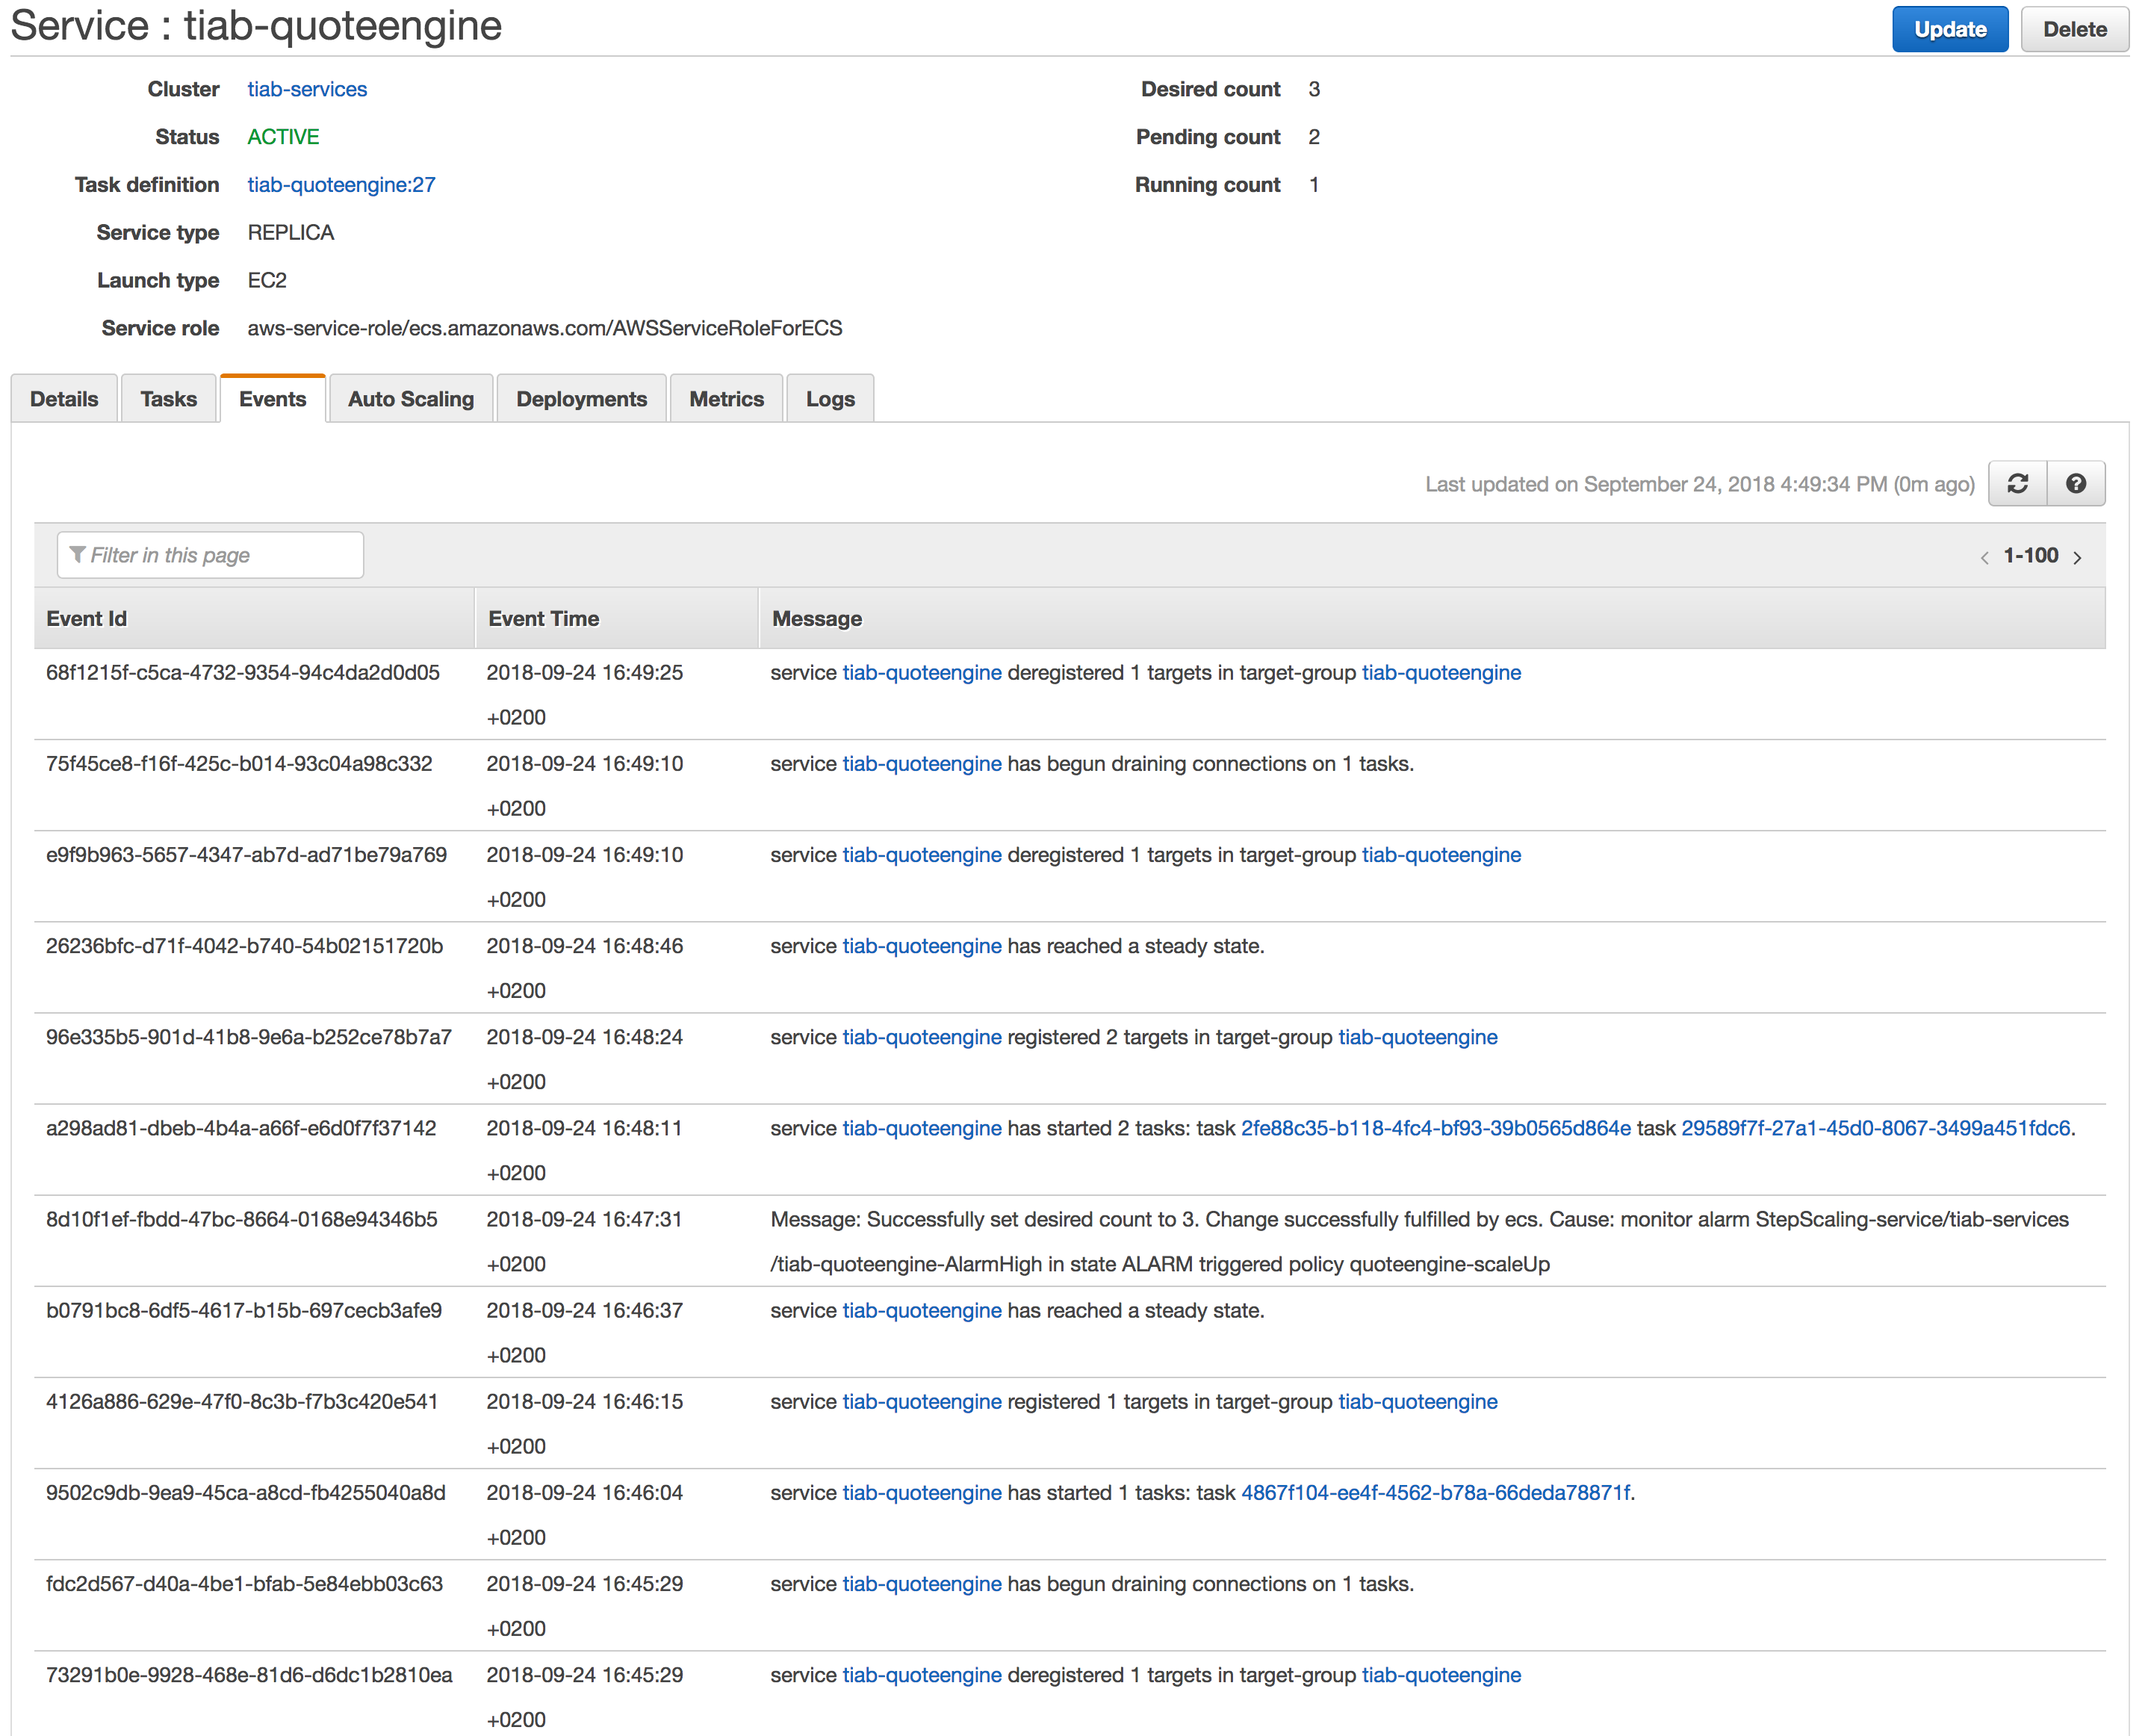
Task: Click the ACTIVE status value
Action: pos(283,137)
